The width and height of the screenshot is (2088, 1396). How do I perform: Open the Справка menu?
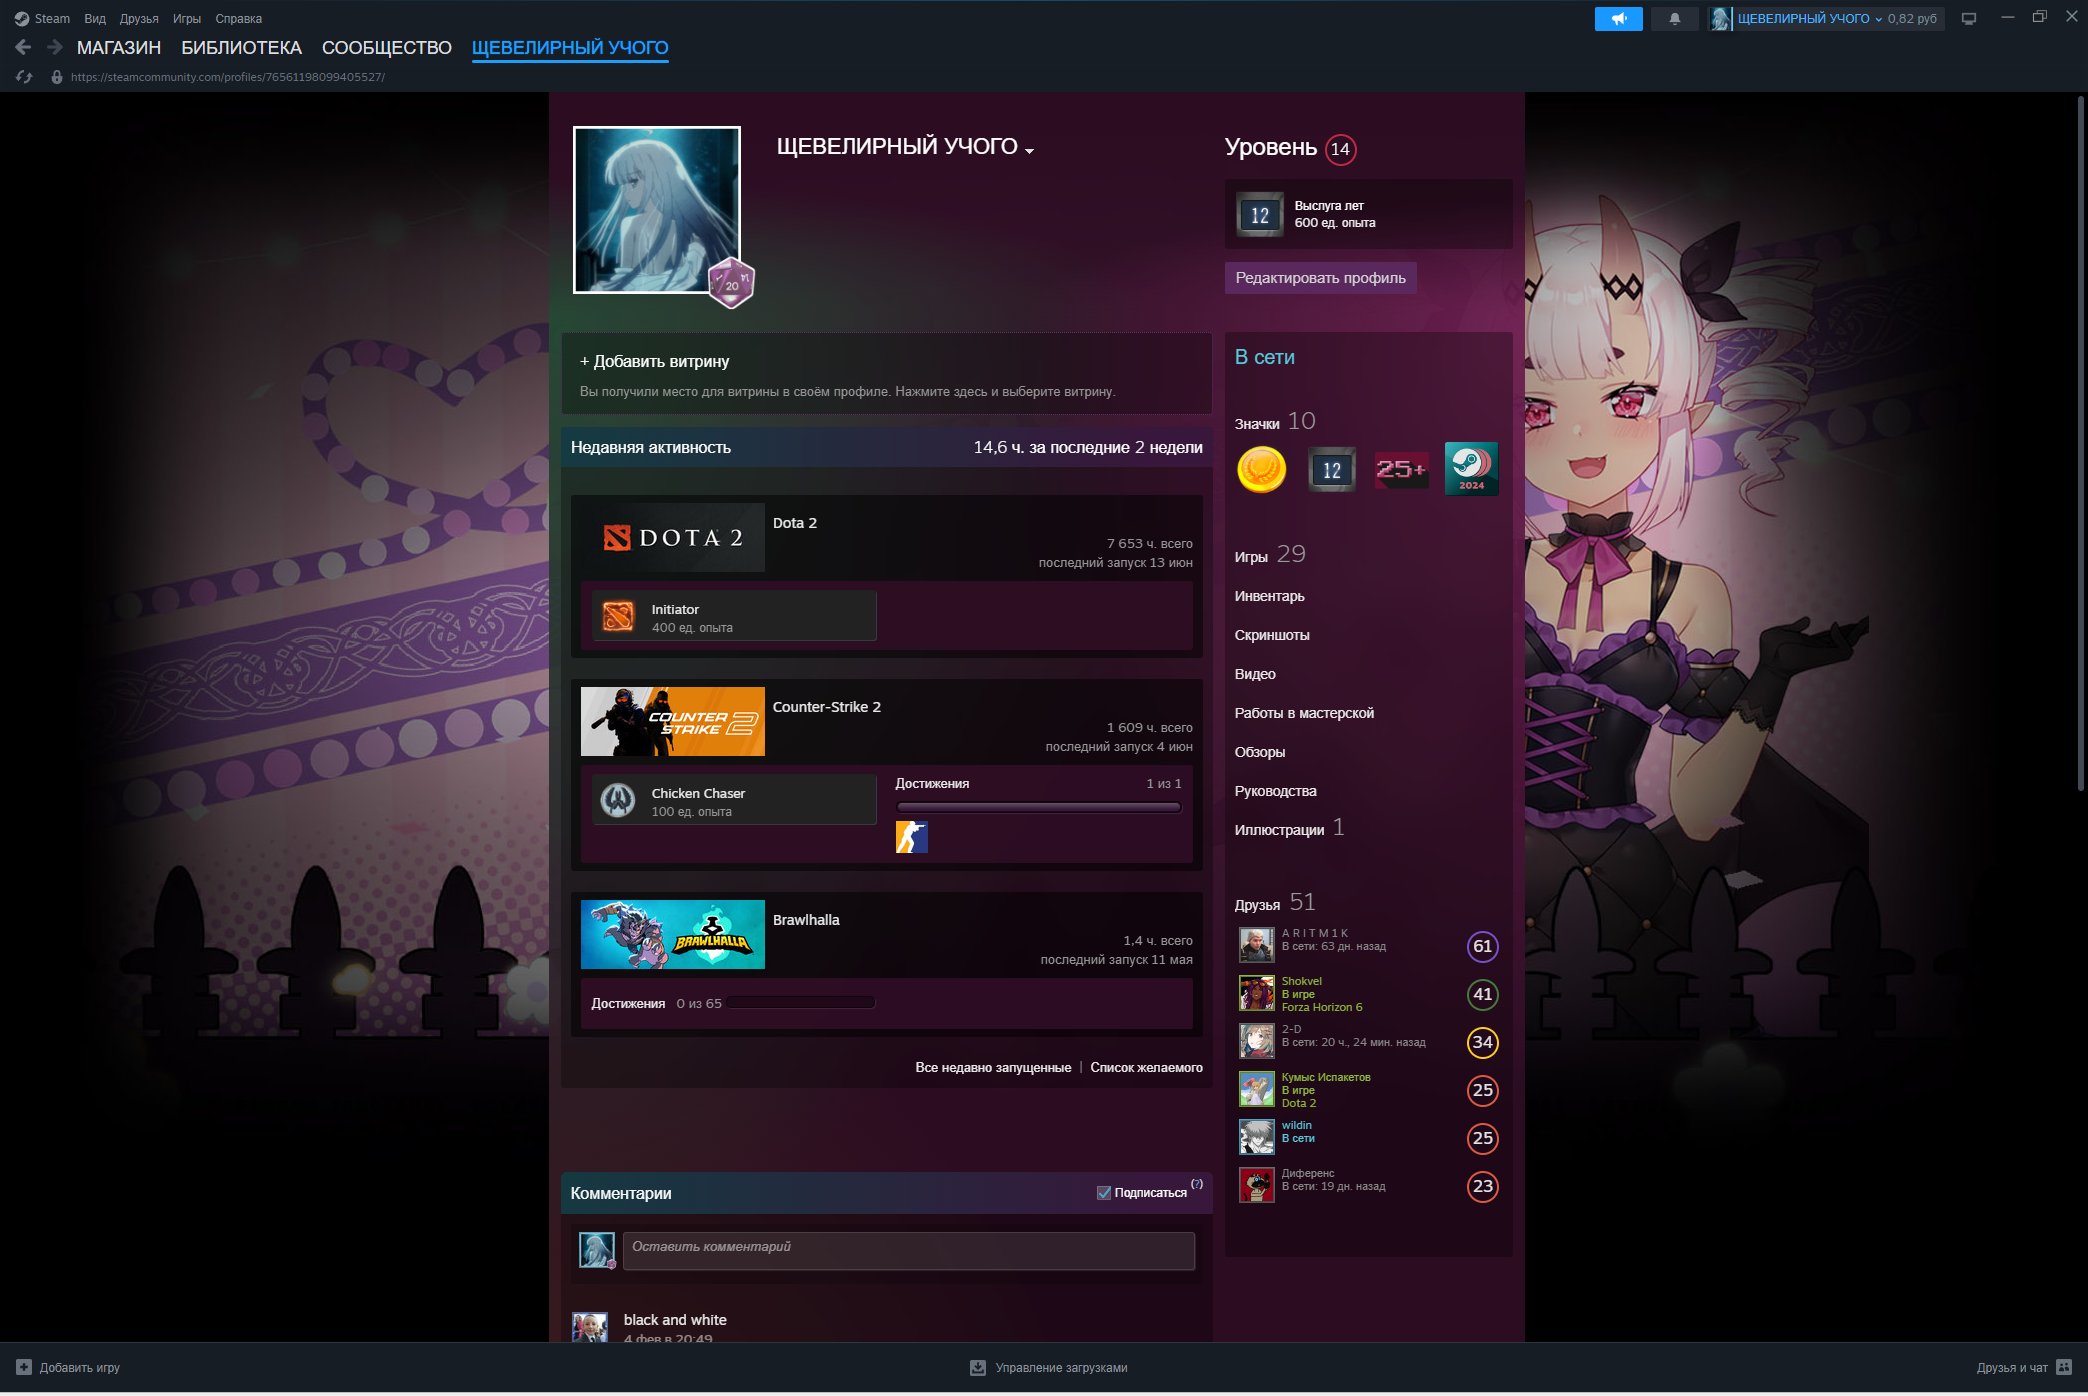point(239,18)
